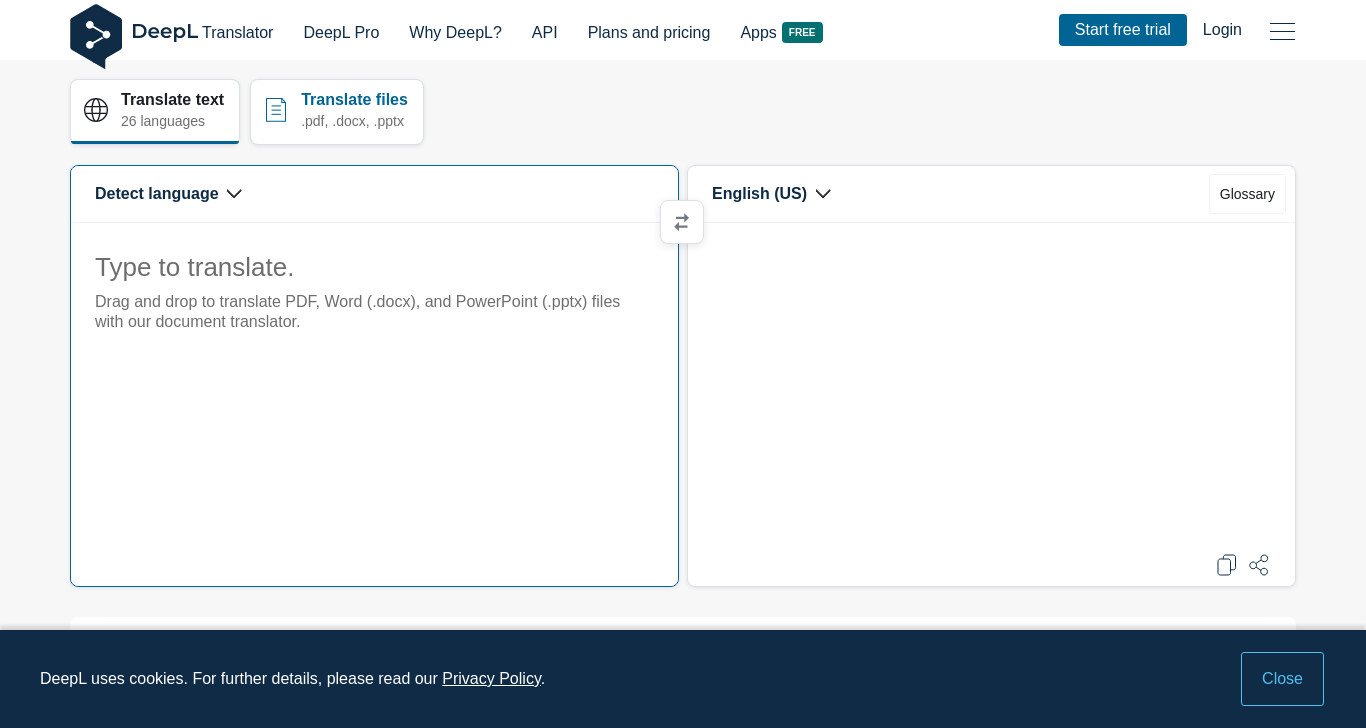
Task: Open the hamburger menu icon
Action: point(1282,31)
